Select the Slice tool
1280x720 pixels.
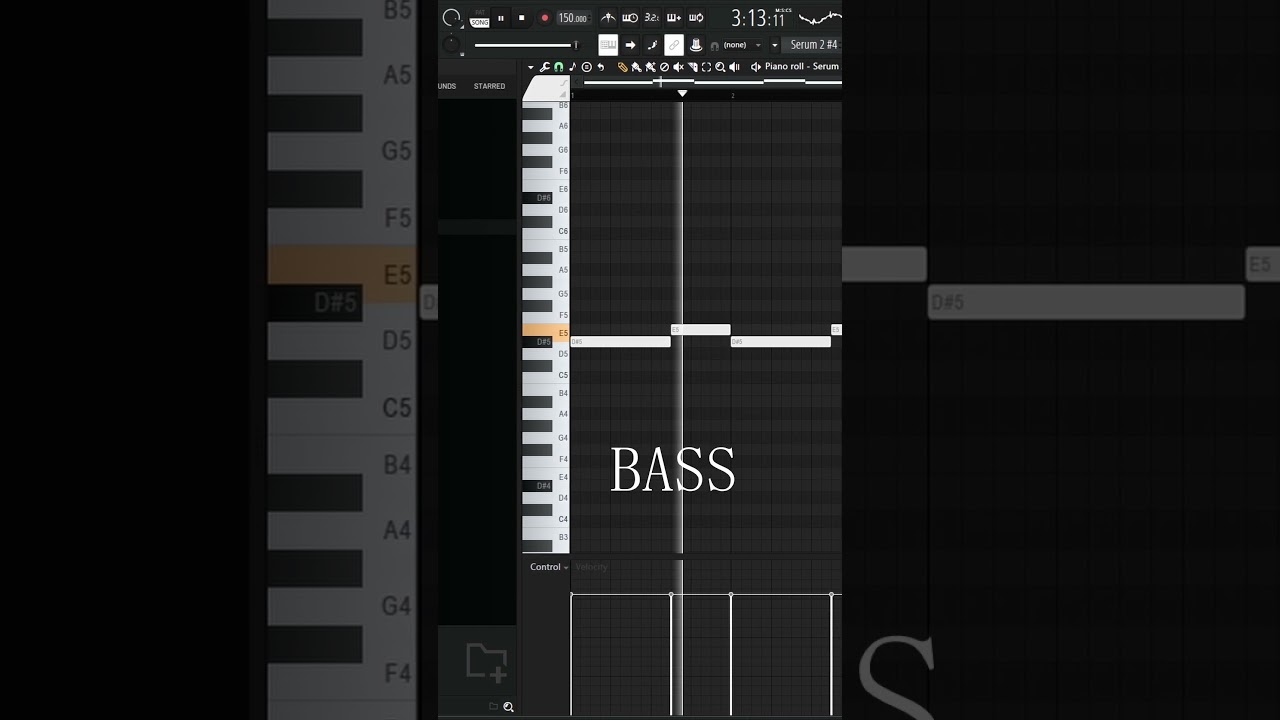click(692, 67)
